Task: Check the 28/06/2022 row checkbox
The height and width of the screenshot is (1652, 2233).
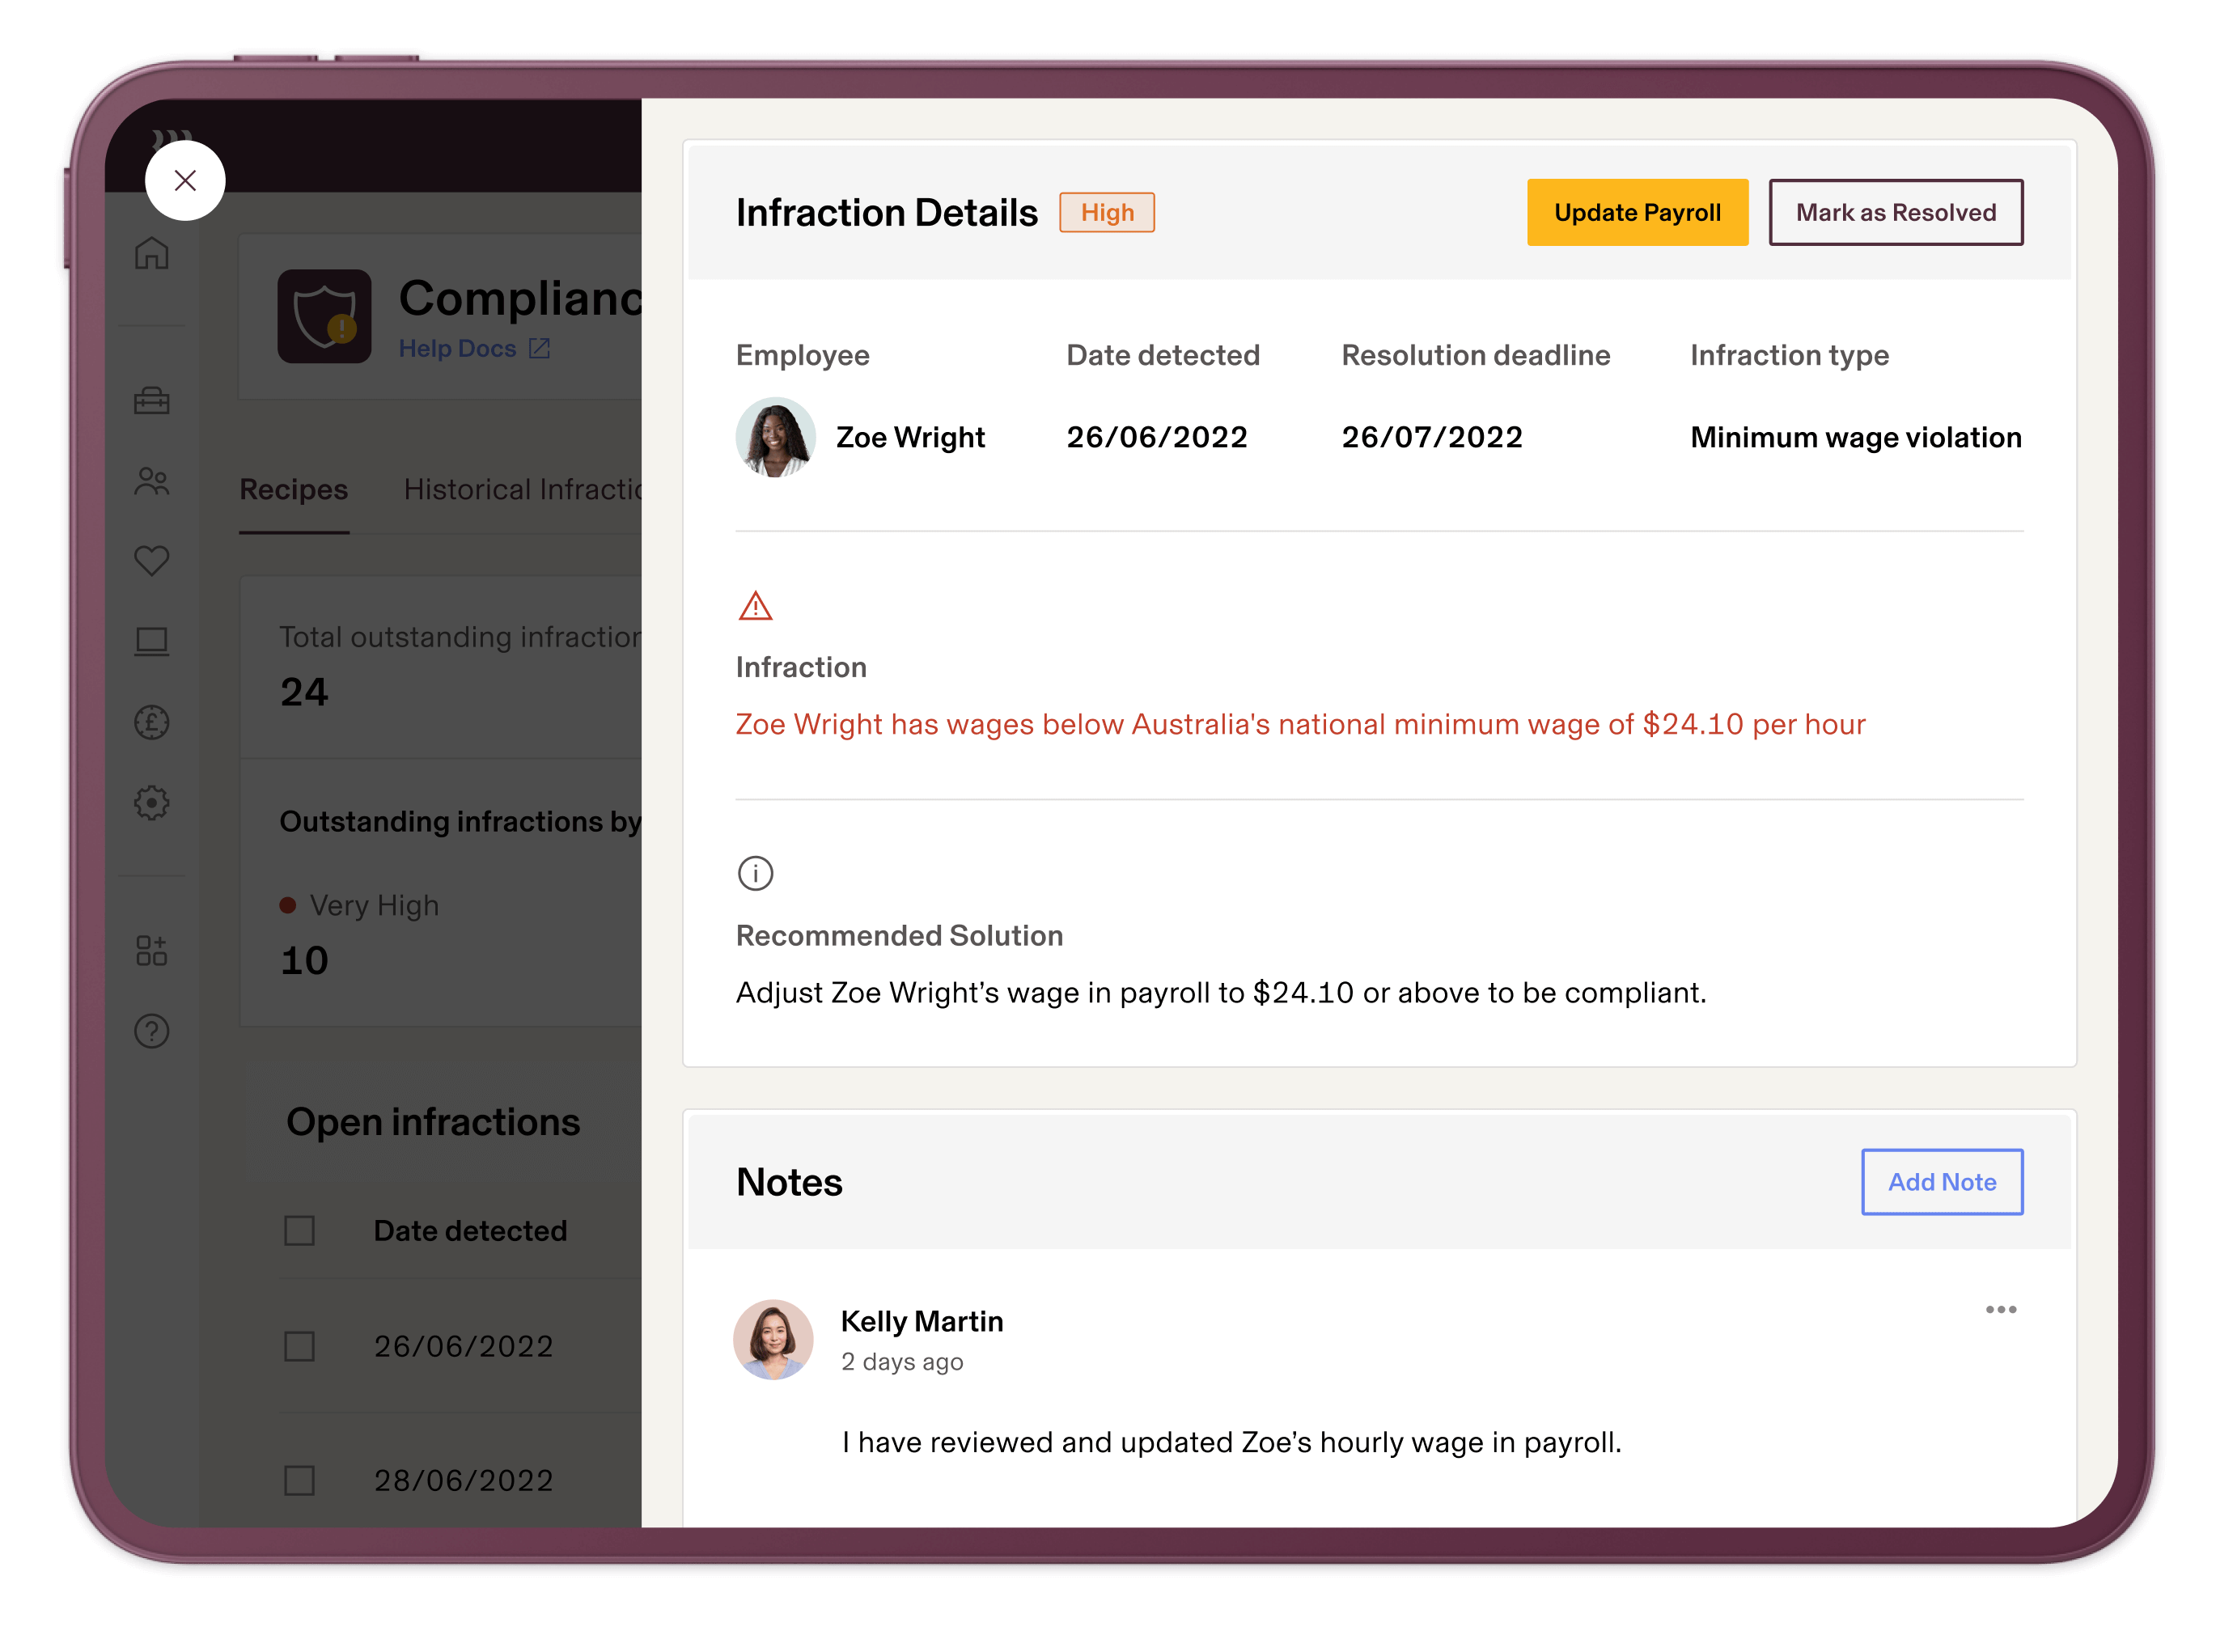Action: point(299,1480)
